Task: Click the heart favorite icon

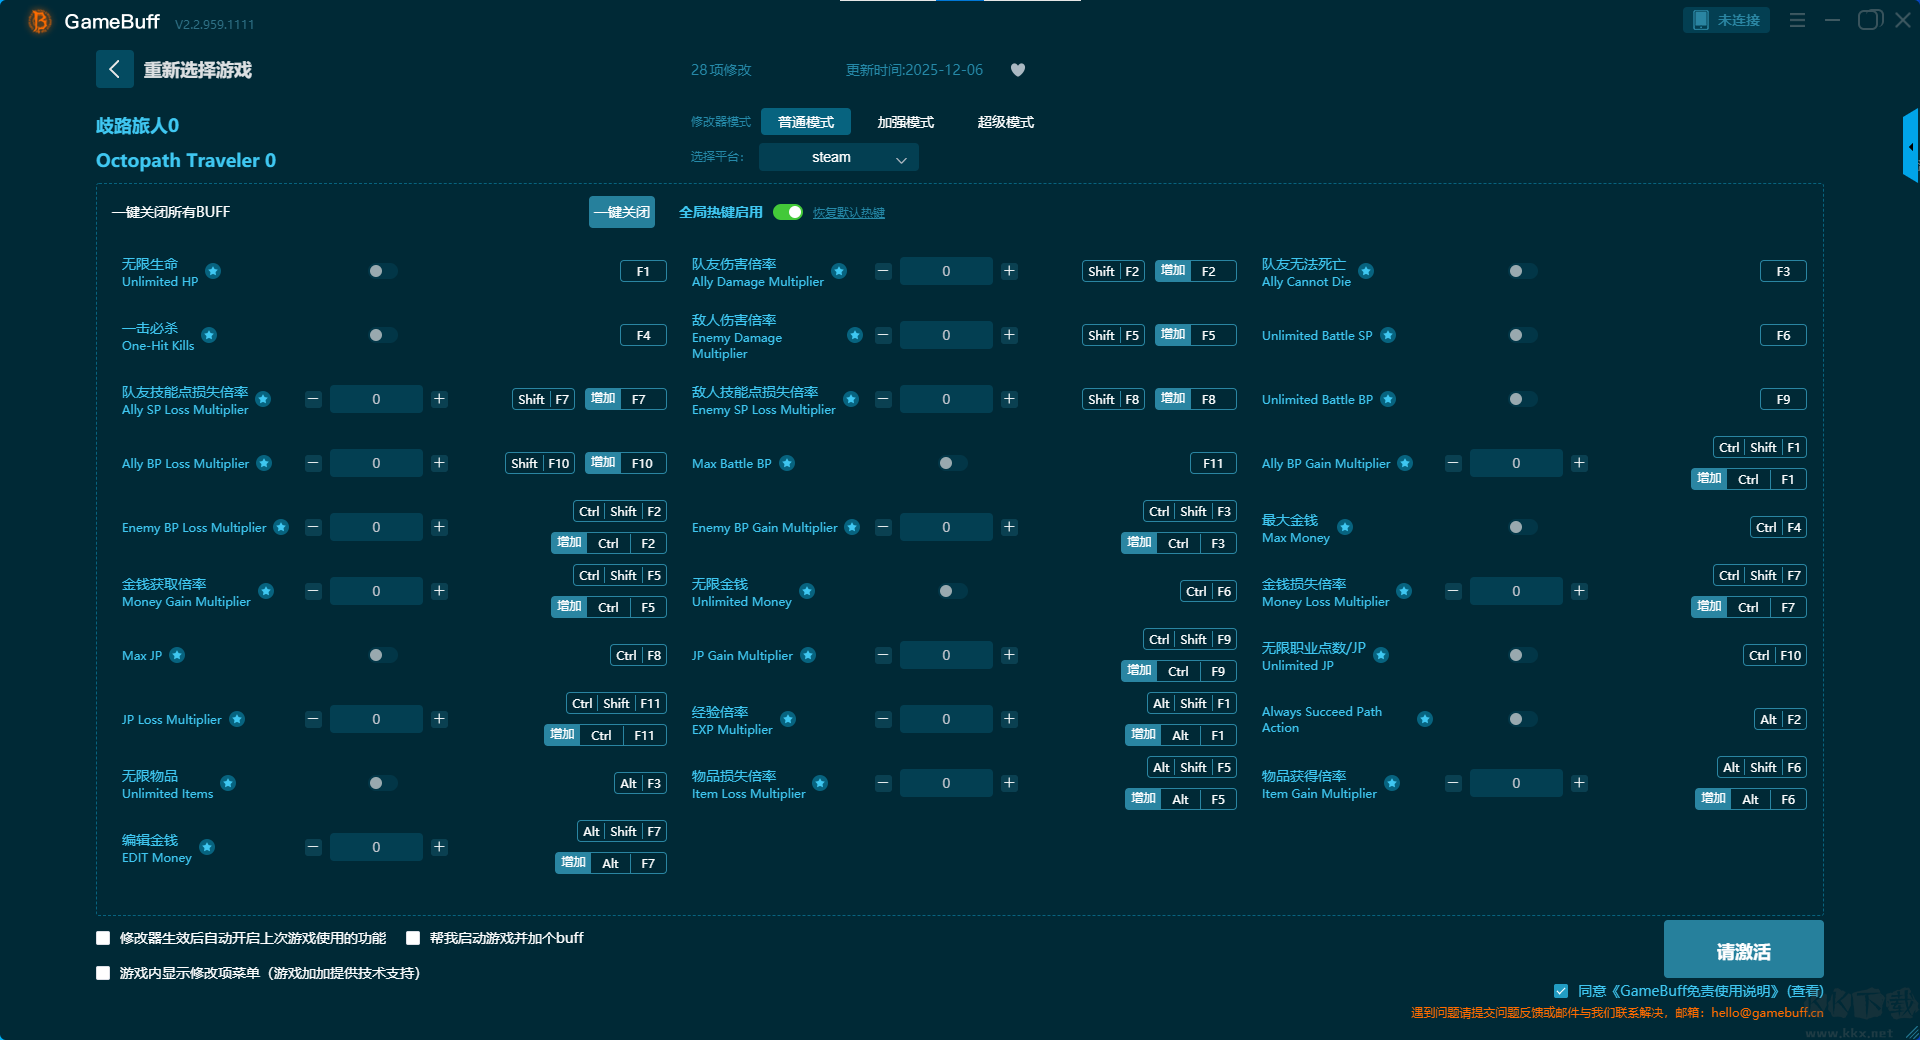Action: tap(1018, 70)
